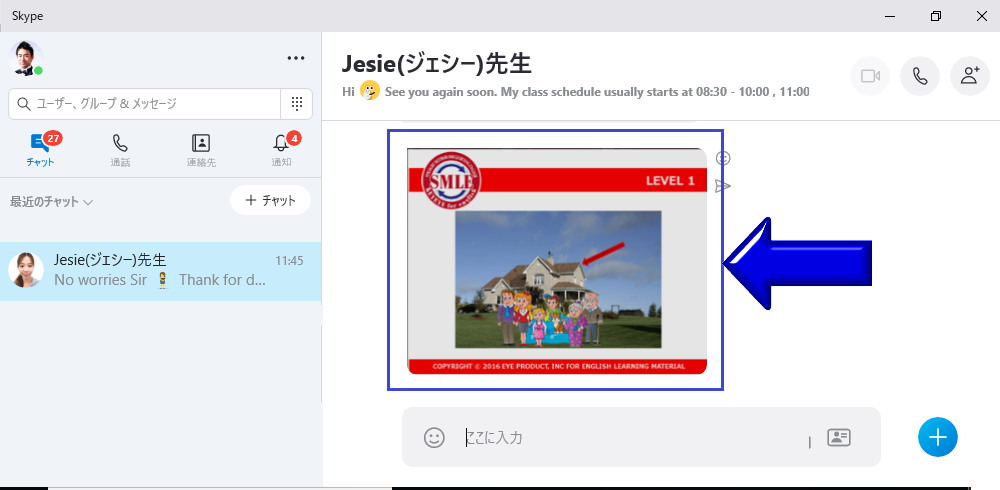Image resolution: width=1000 pixels, height=490 pixels.
Task: Switch to the 通話 calls tab
Action: coord(120,150)
